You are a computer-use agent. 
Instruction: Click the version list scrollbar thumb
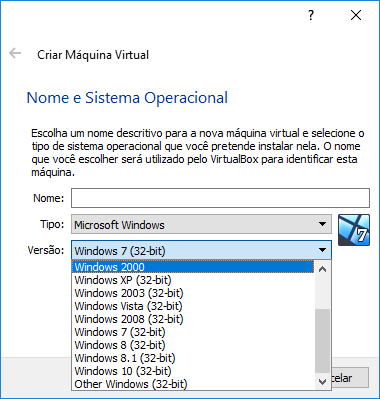322,341
